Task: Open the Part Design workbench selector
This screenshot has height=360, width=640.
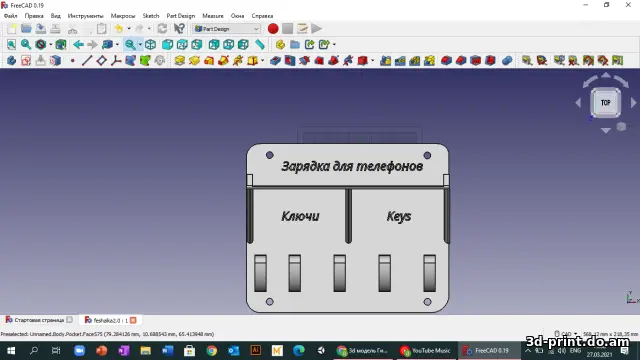Action: pos(227,29)
